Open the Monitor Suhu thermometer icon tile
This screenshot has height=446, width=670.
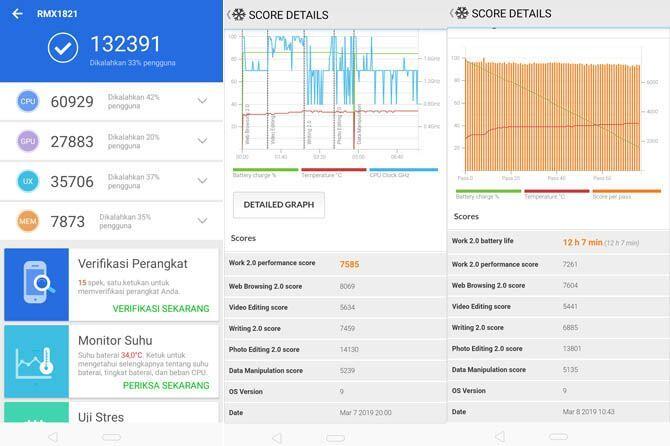pos(36,361)
